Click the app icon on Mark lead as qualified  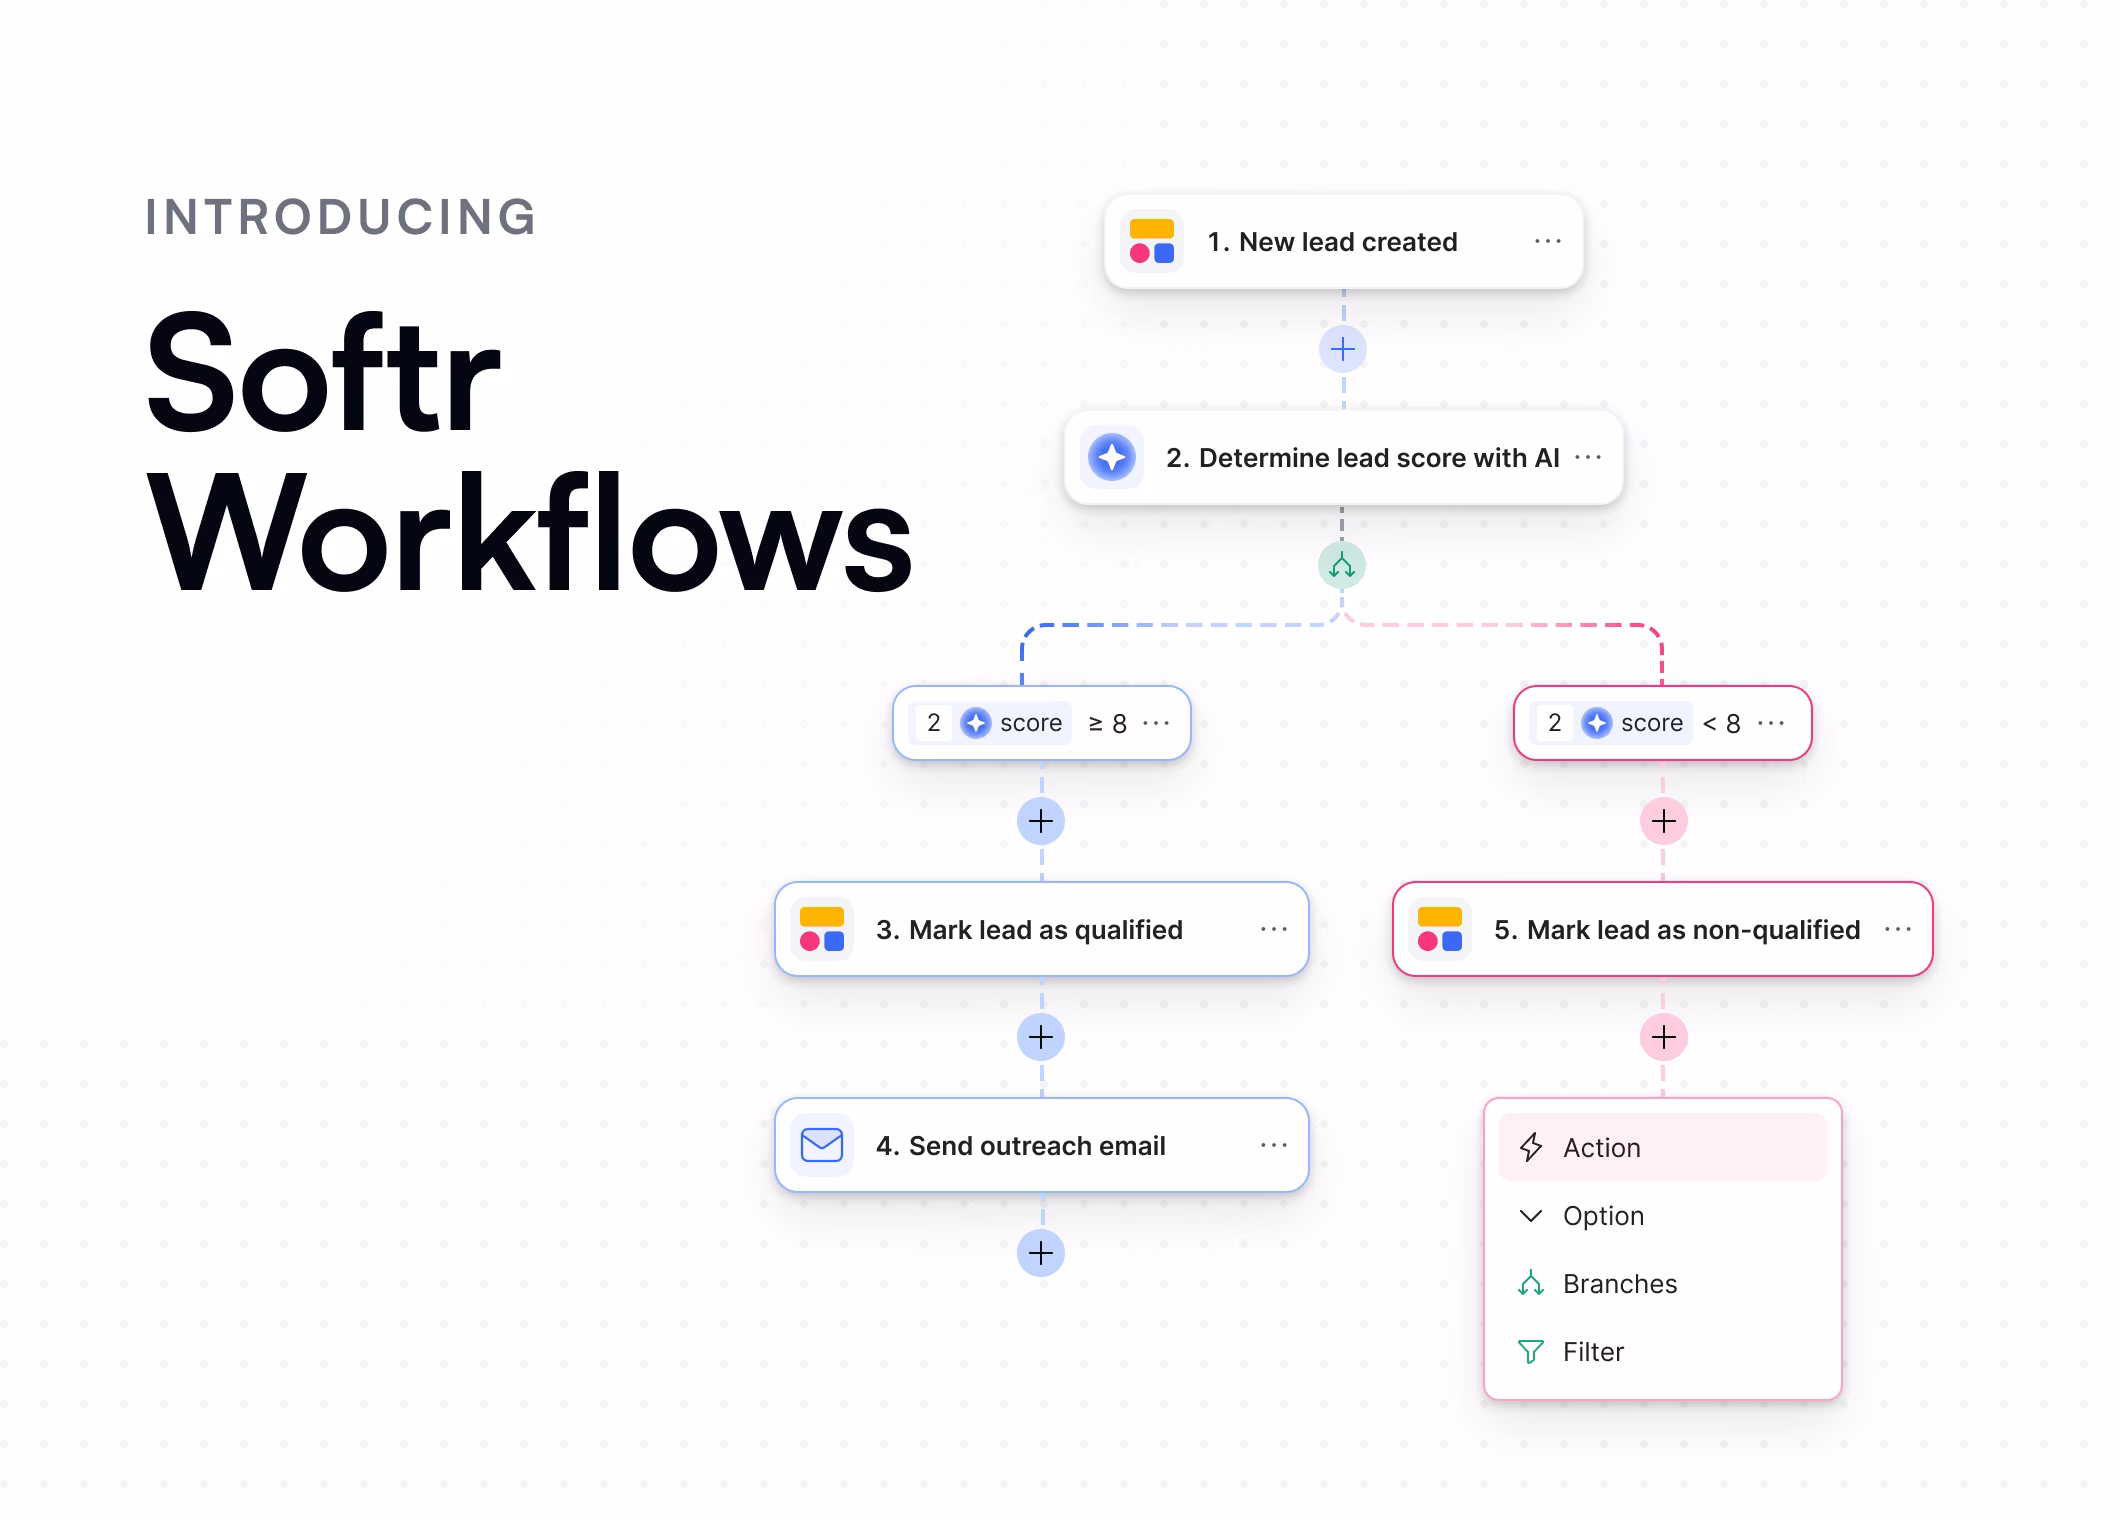pos(820,929)
